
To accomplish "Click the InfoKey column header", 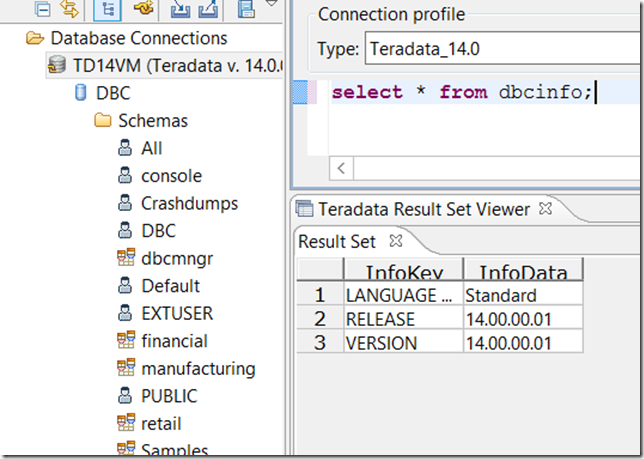I will [x=403, y=272].
